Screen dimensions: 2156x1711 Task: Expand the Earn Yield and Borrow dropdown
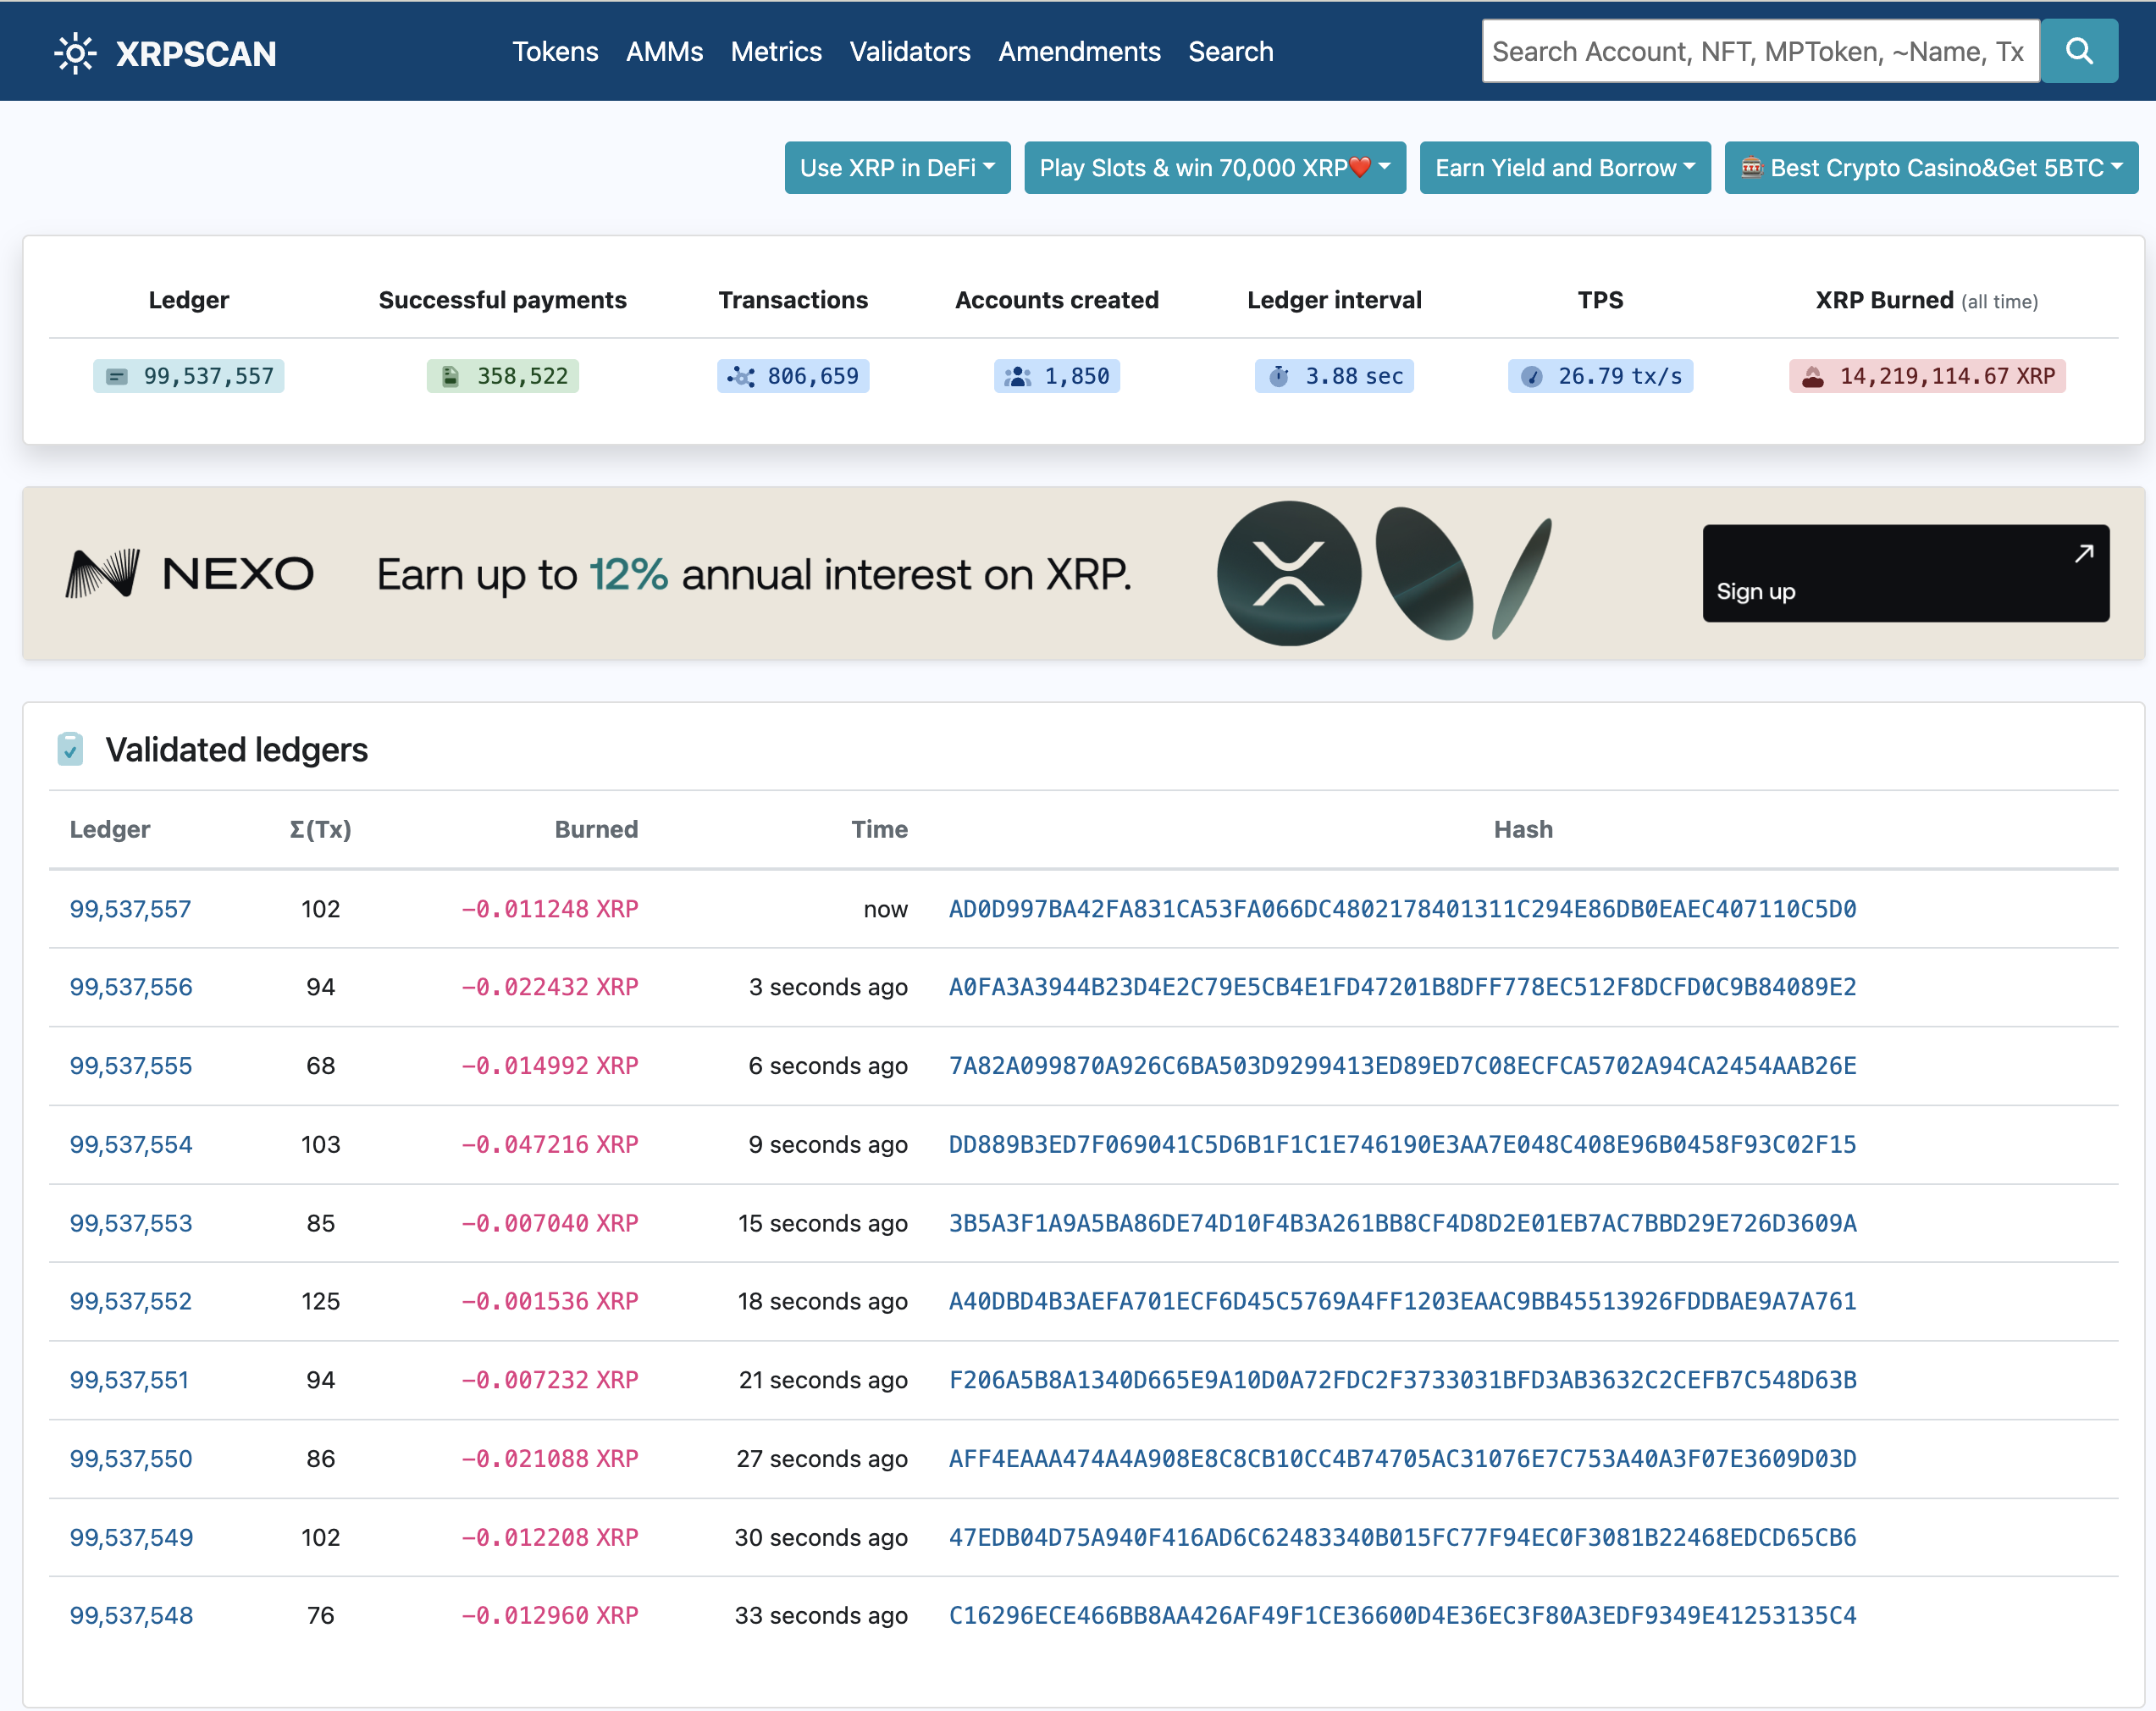[1564, 168]
